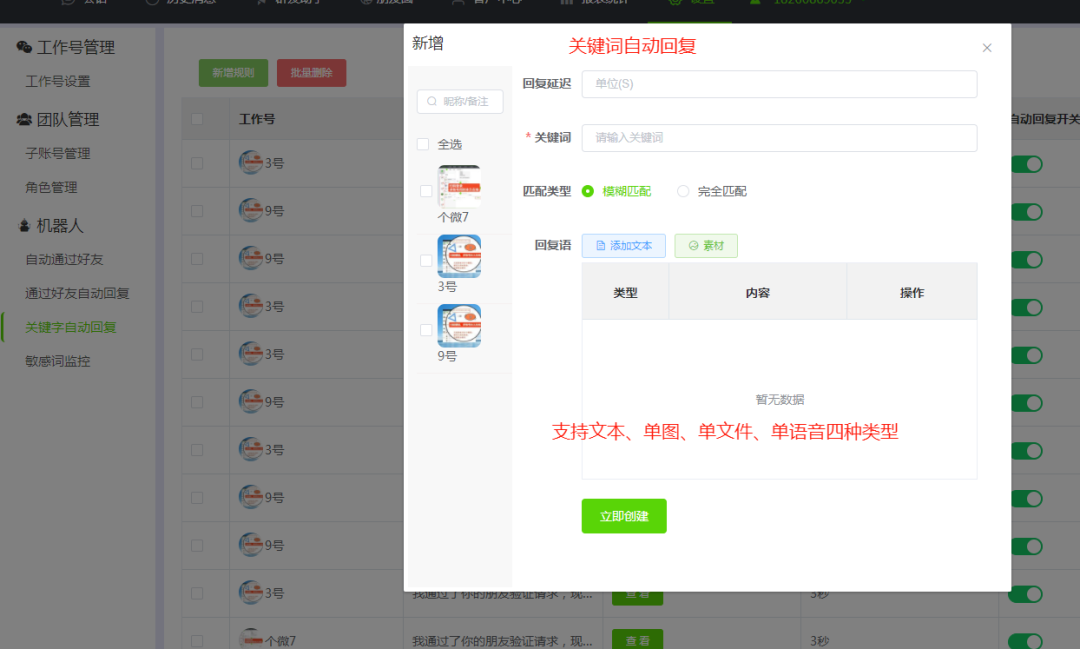The width and height of the screenshot is (1080, 649).
Task: Click 查看 button in the 个微7 table row
Action: pyautogui.click(x=637, y=640)
